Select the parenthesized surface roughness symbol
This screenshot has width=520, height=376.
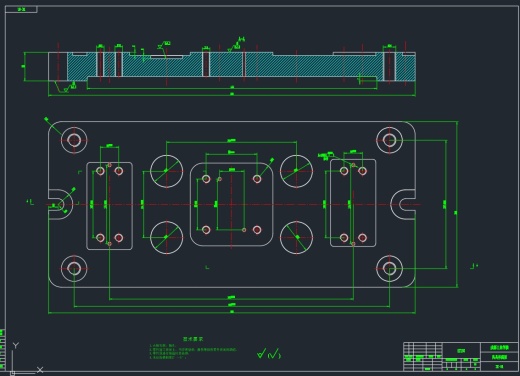pyautogui.click(x=274, y=354)
